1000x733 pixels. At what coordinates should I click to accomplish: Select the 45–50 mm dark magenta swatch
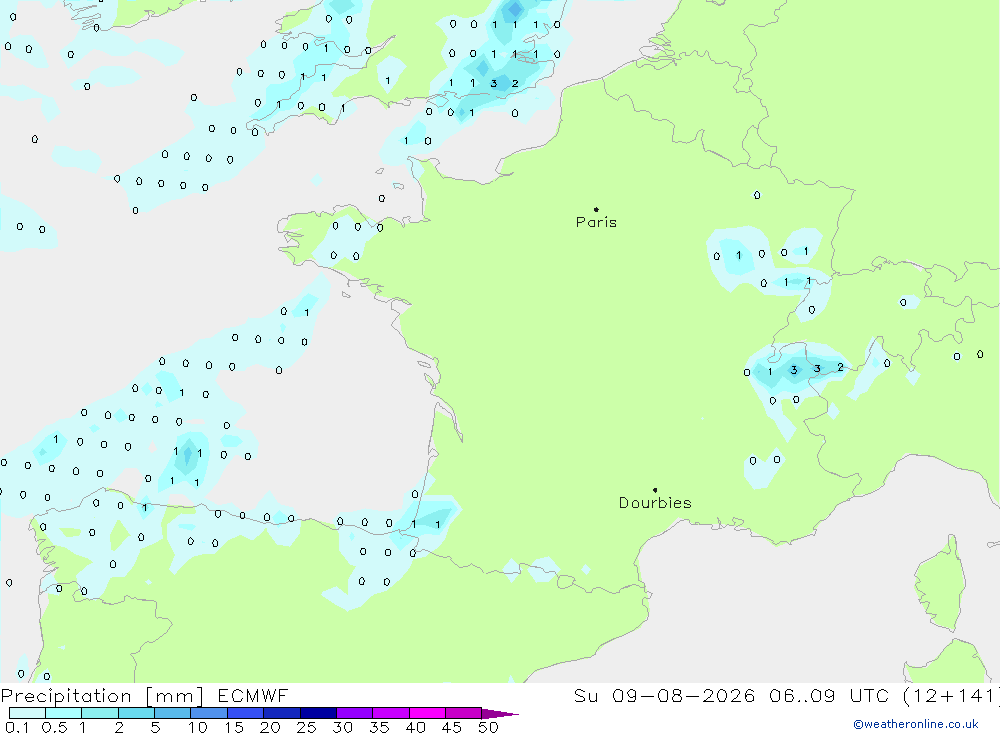[x=463, y=713]
